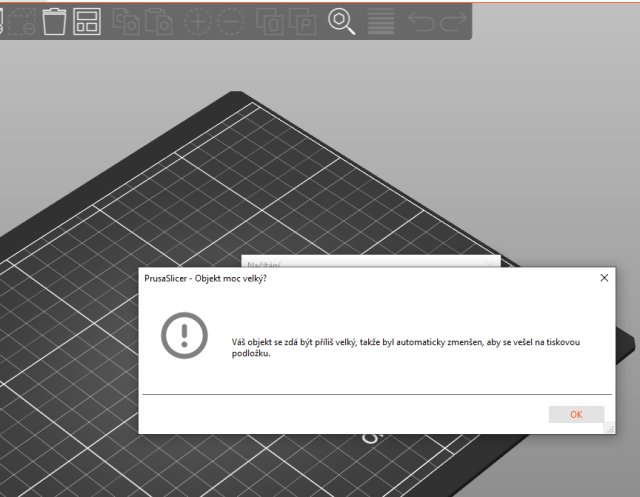Click the Variable layer height icon
640x497 pixels.
point(381,22)
